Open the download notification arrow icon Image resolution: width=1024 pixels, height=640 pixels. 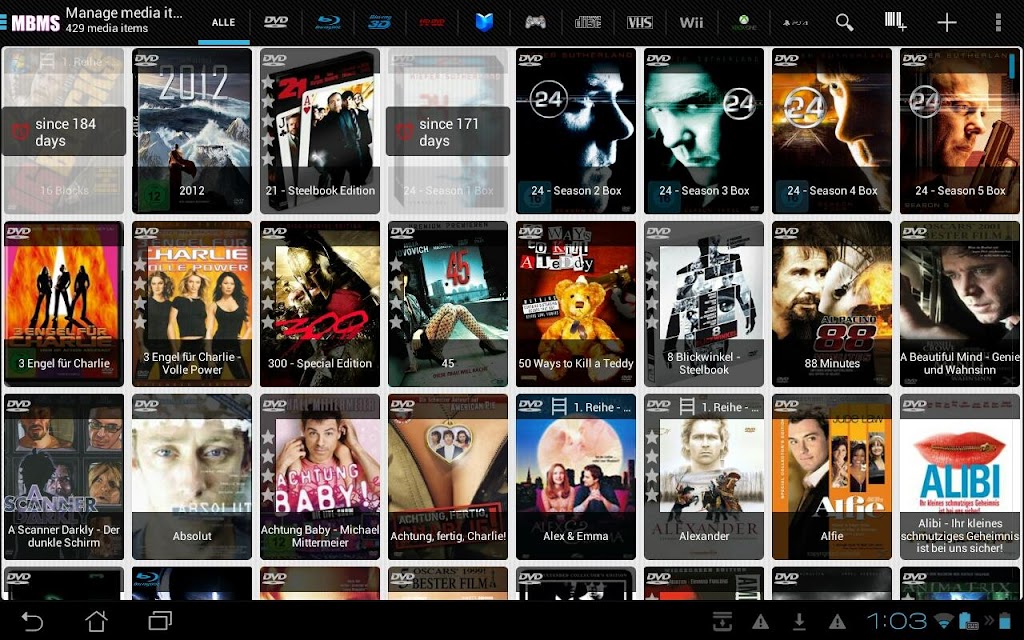pos(799,621)
